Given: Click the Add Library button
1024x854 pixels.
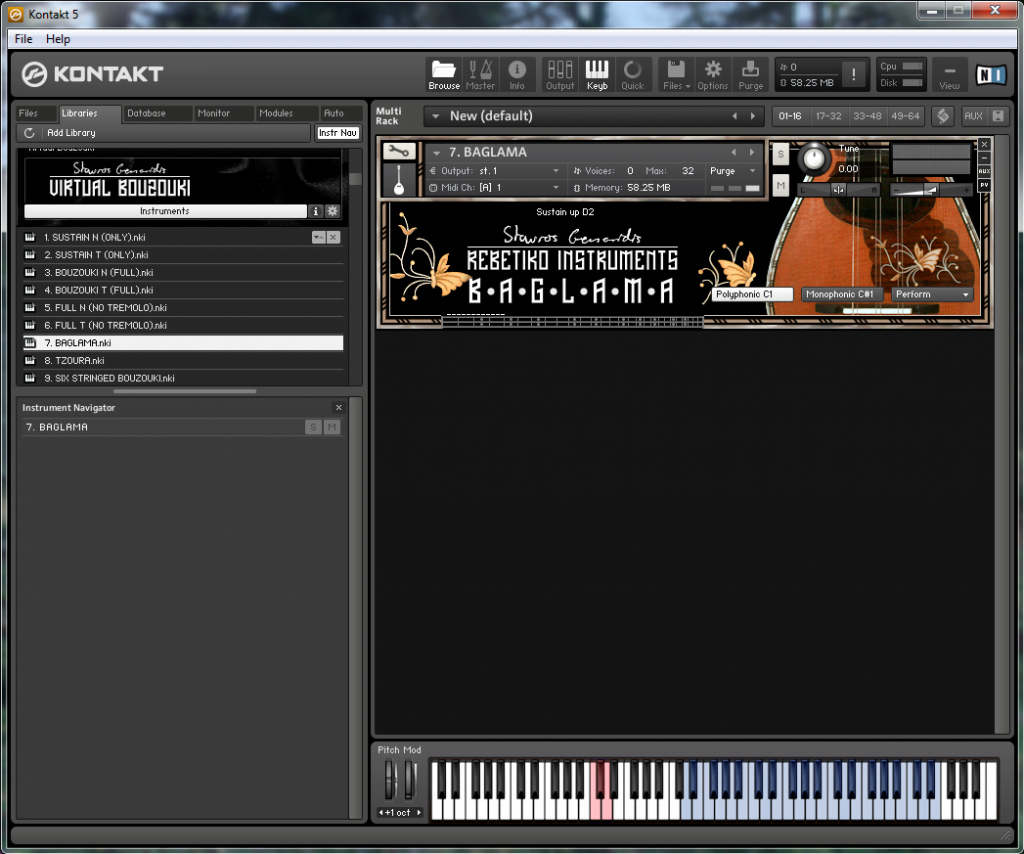Looking at the screenshot, I should (x=71, y=133).
